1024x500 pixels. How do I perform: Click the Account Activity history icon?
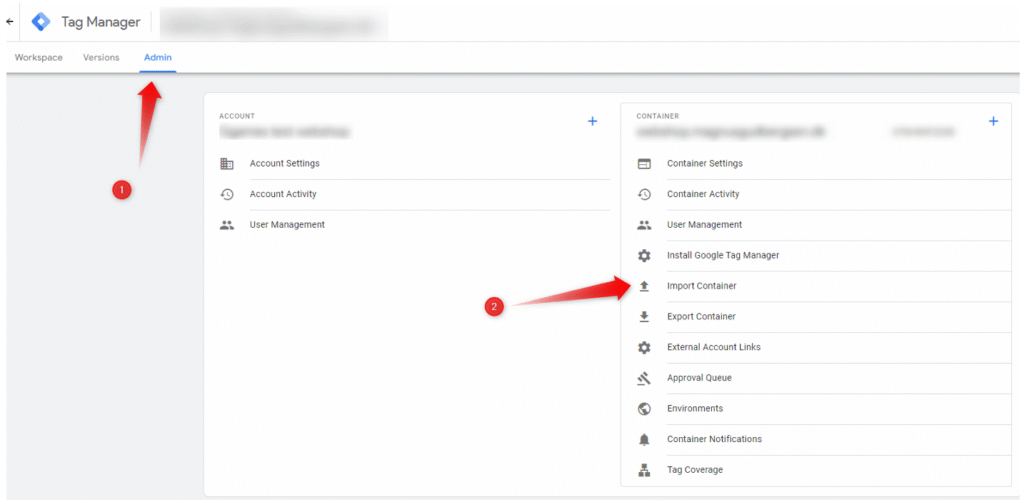(227, 194)
